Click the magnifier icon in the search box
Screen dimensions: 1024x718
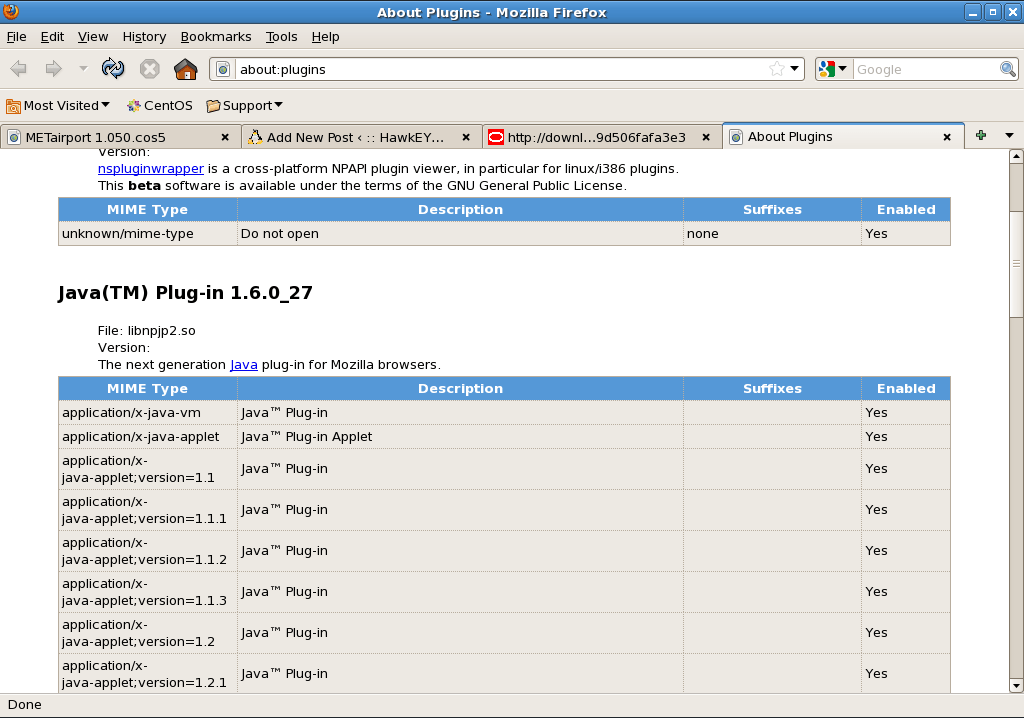pyautogui.click(x=1006, y=69)
